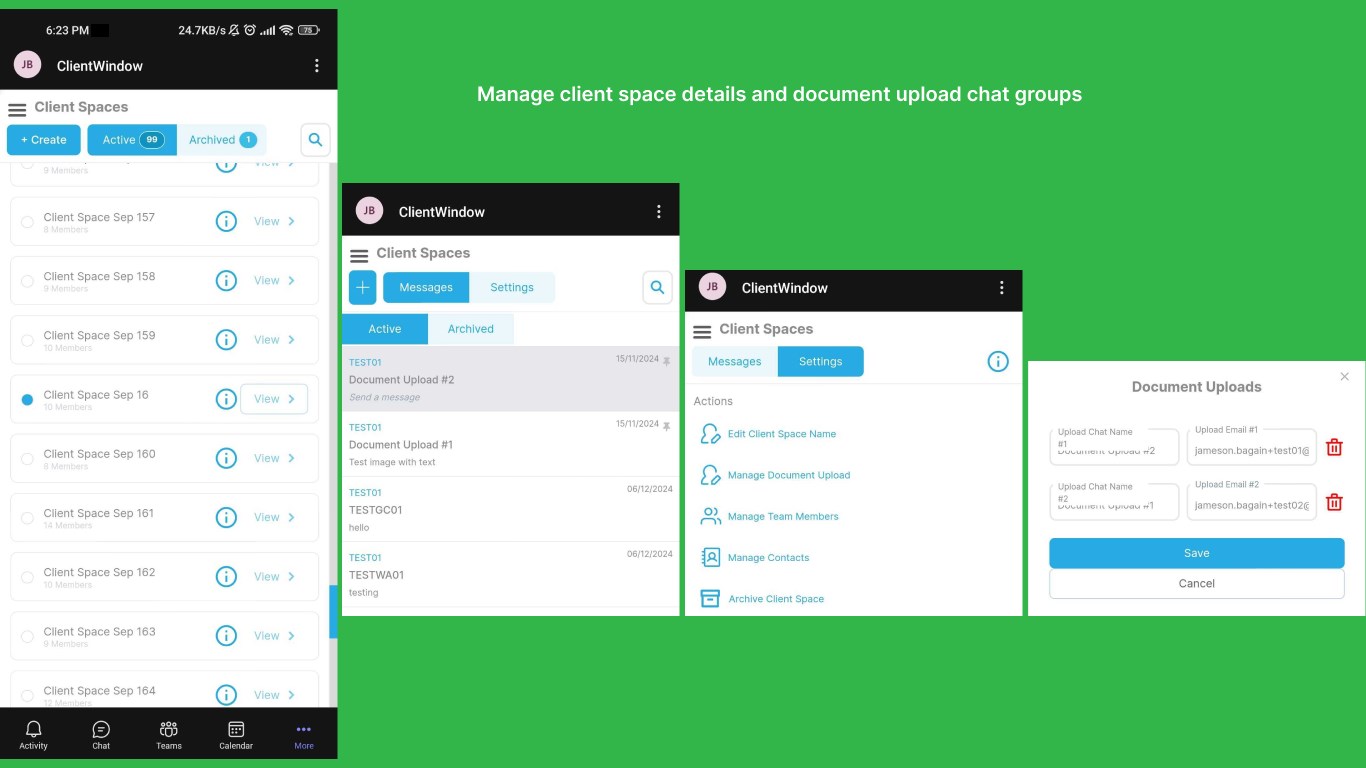Select Settings tab in the Messages panel
The height and width of the screenshot is (768, 1366).
pos(512,287)
